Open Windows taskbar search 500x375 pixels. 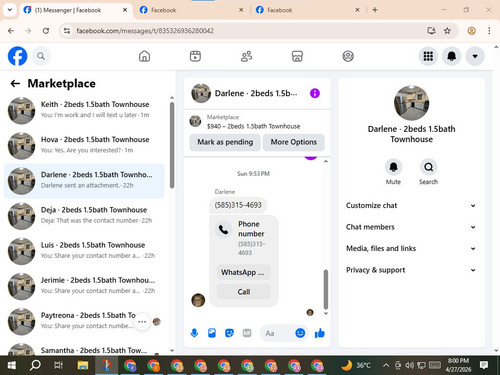(35, 365)
